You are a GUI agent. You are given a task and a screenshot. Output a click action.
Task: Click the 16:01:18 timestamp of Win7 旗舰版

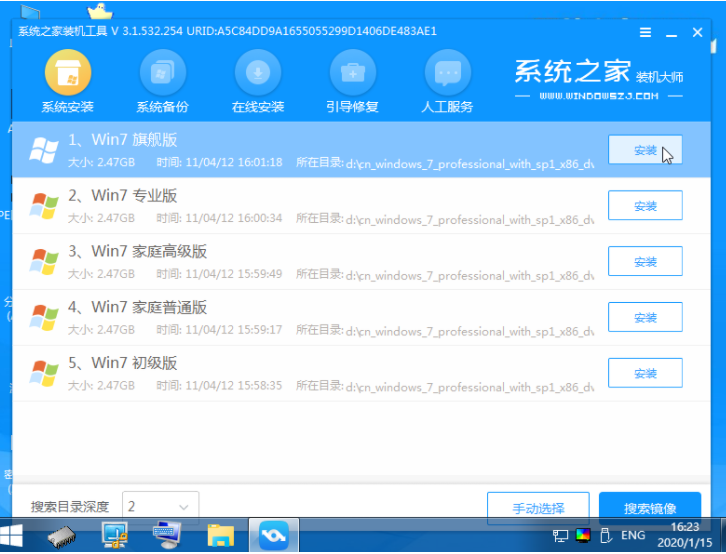[219, 162]
